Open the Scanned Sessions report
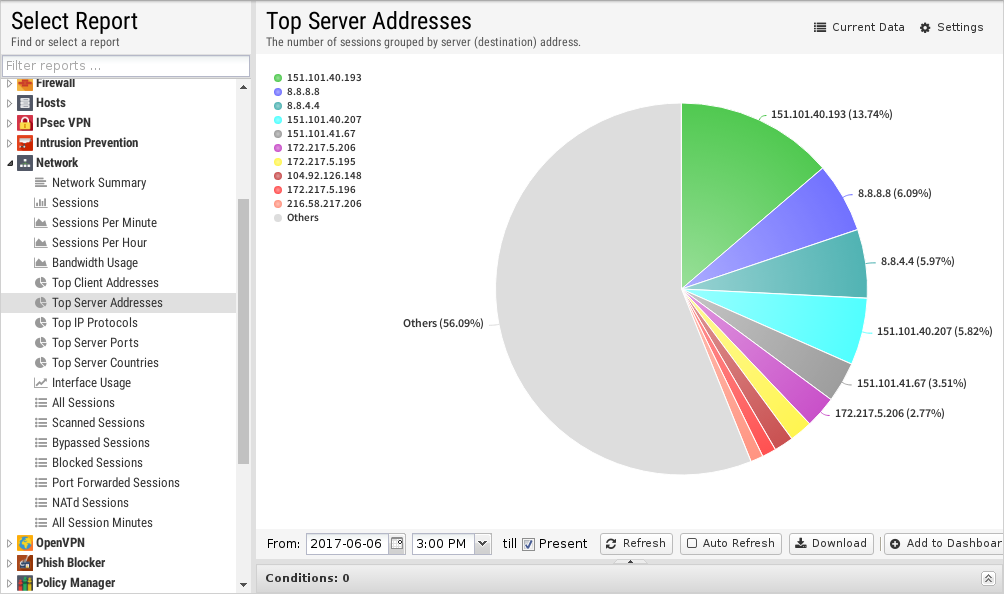Image resolution: width=1004 pixels, height=594 pixels. tap(98, 422)
